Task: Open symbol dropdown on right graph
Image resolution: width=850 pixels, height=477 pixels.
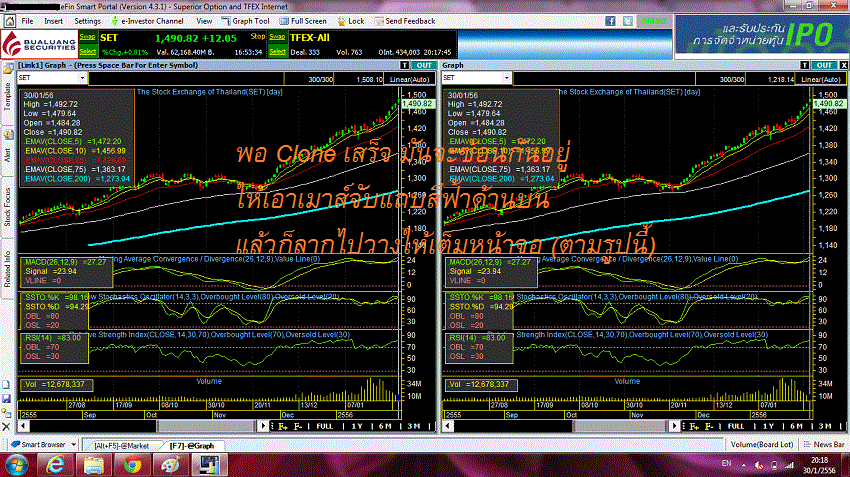Action: coord(507,78)
